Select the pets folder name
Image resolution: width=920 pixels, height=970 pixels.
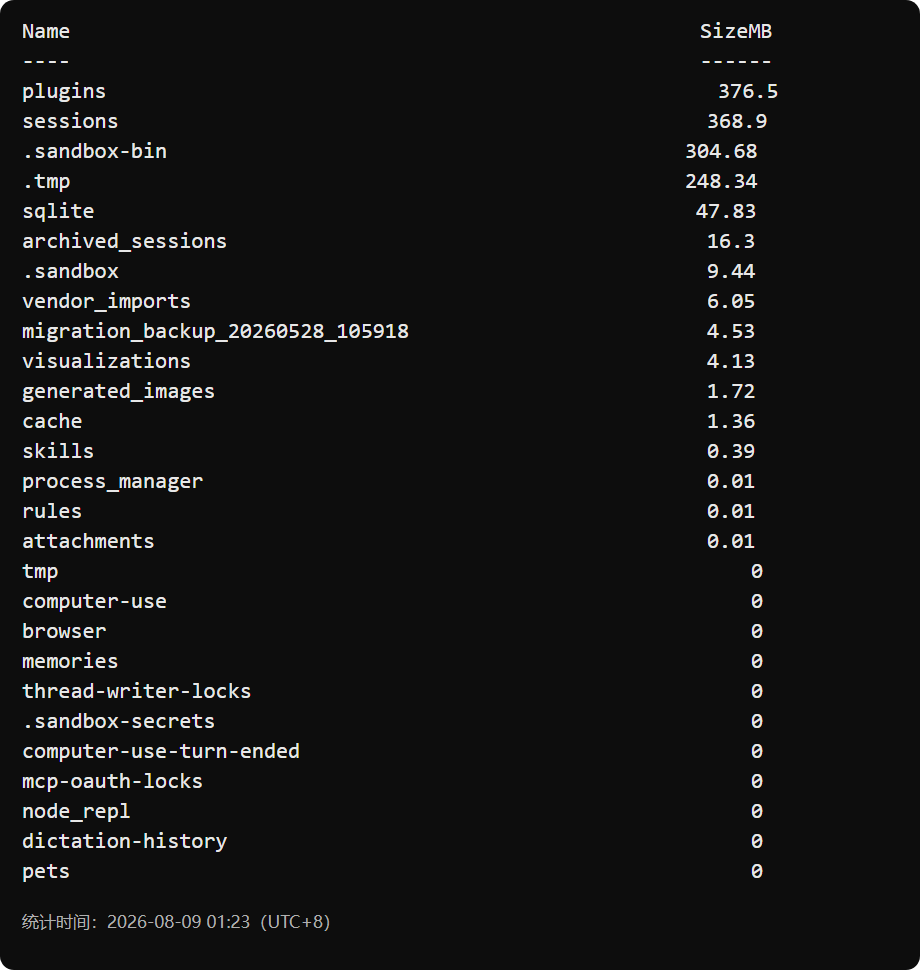(x=46, y=872)
